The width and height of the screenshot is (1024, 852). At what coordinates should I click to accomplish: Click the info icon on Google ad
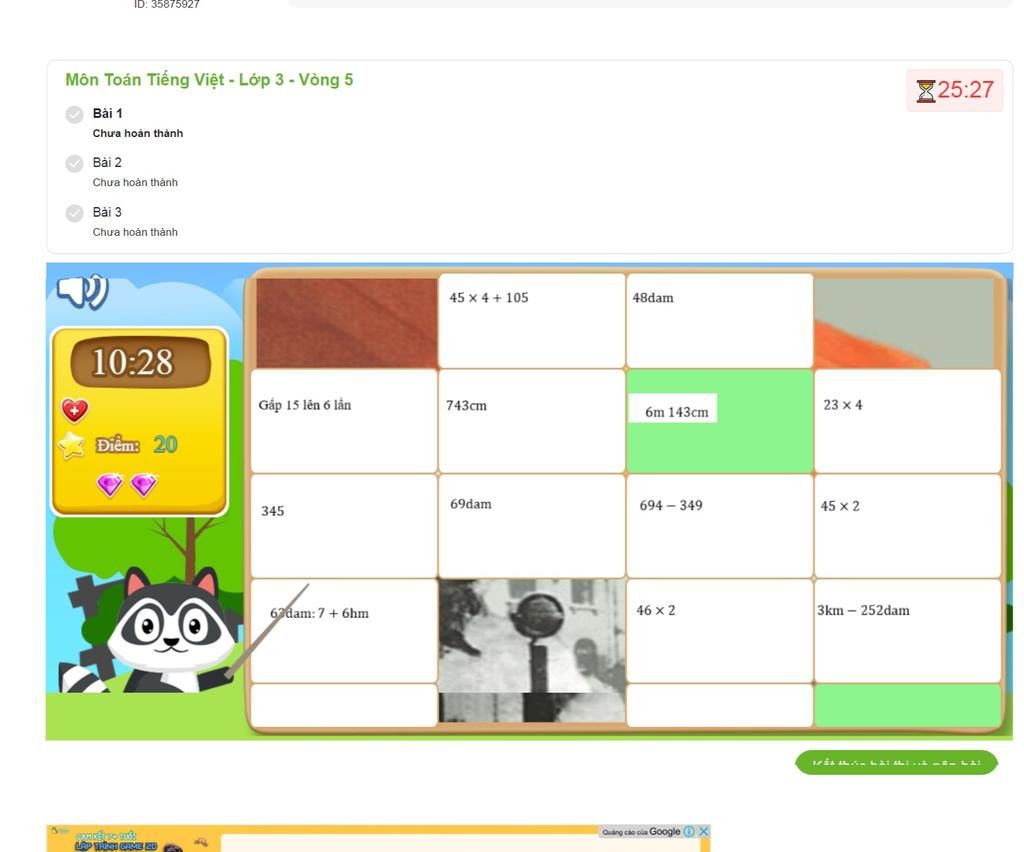tap(688, 831)
